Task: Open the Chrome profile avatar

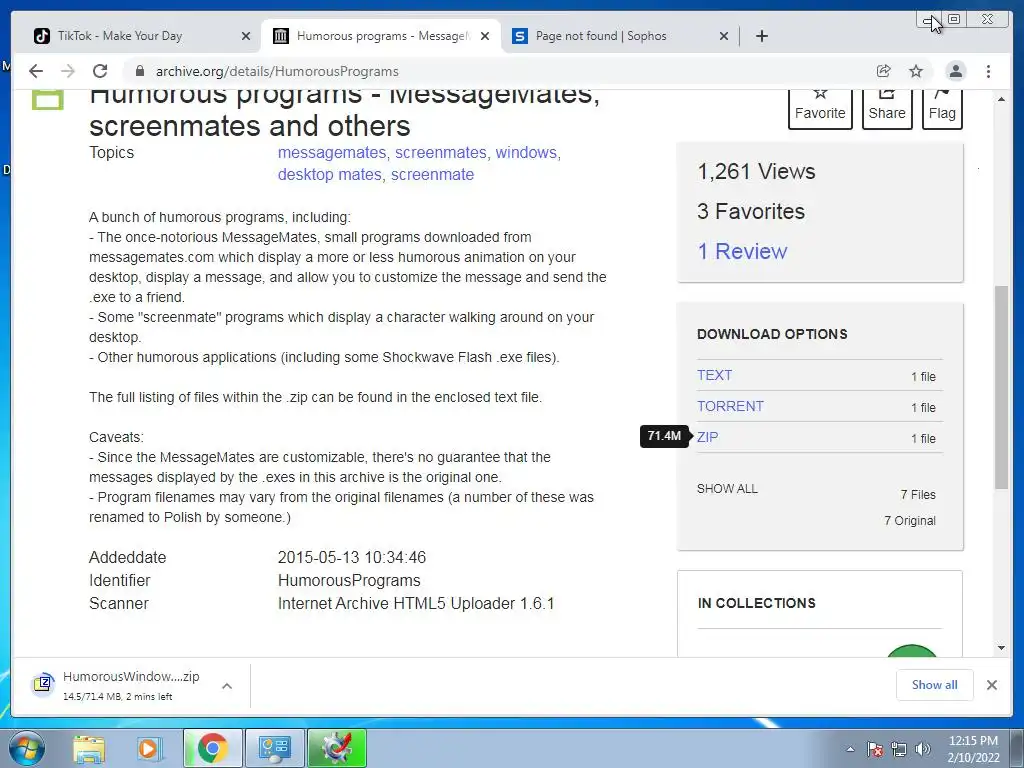Action: (x=955, y=71)
